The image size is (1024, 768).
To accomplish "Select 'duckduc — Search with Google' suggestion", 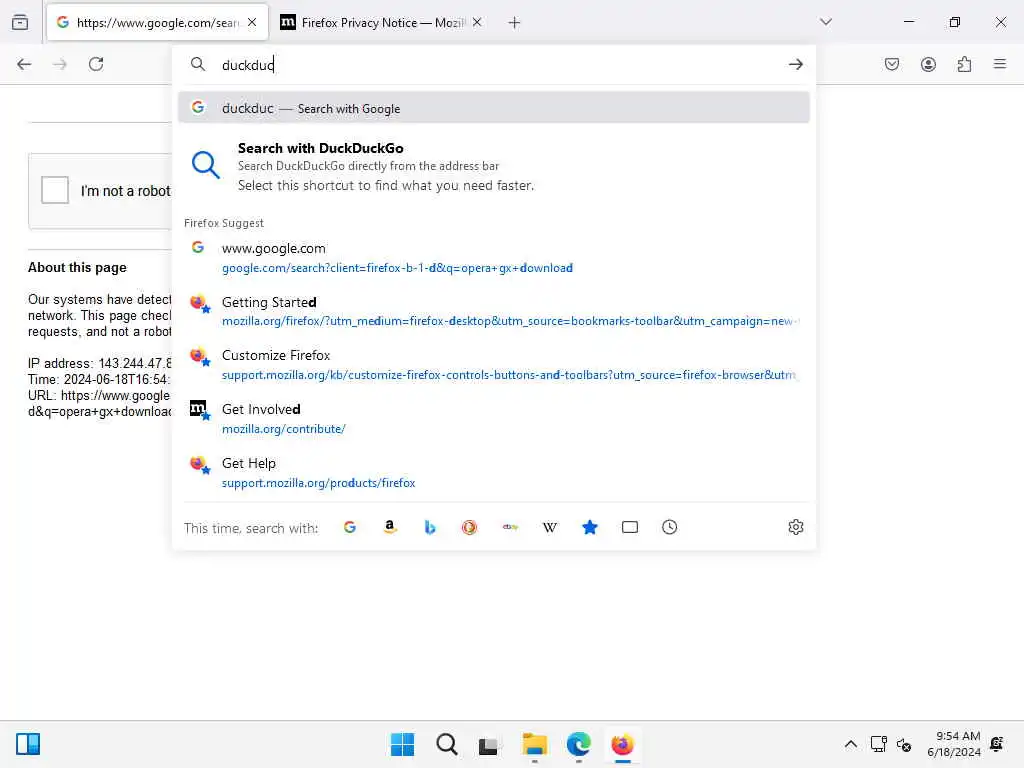I will click(x=494, y=108).
